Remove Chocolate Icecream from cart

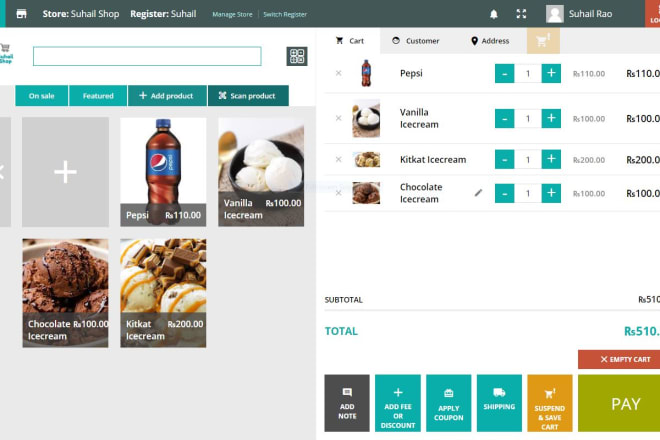pyautogui.click(x=338, y=193)
